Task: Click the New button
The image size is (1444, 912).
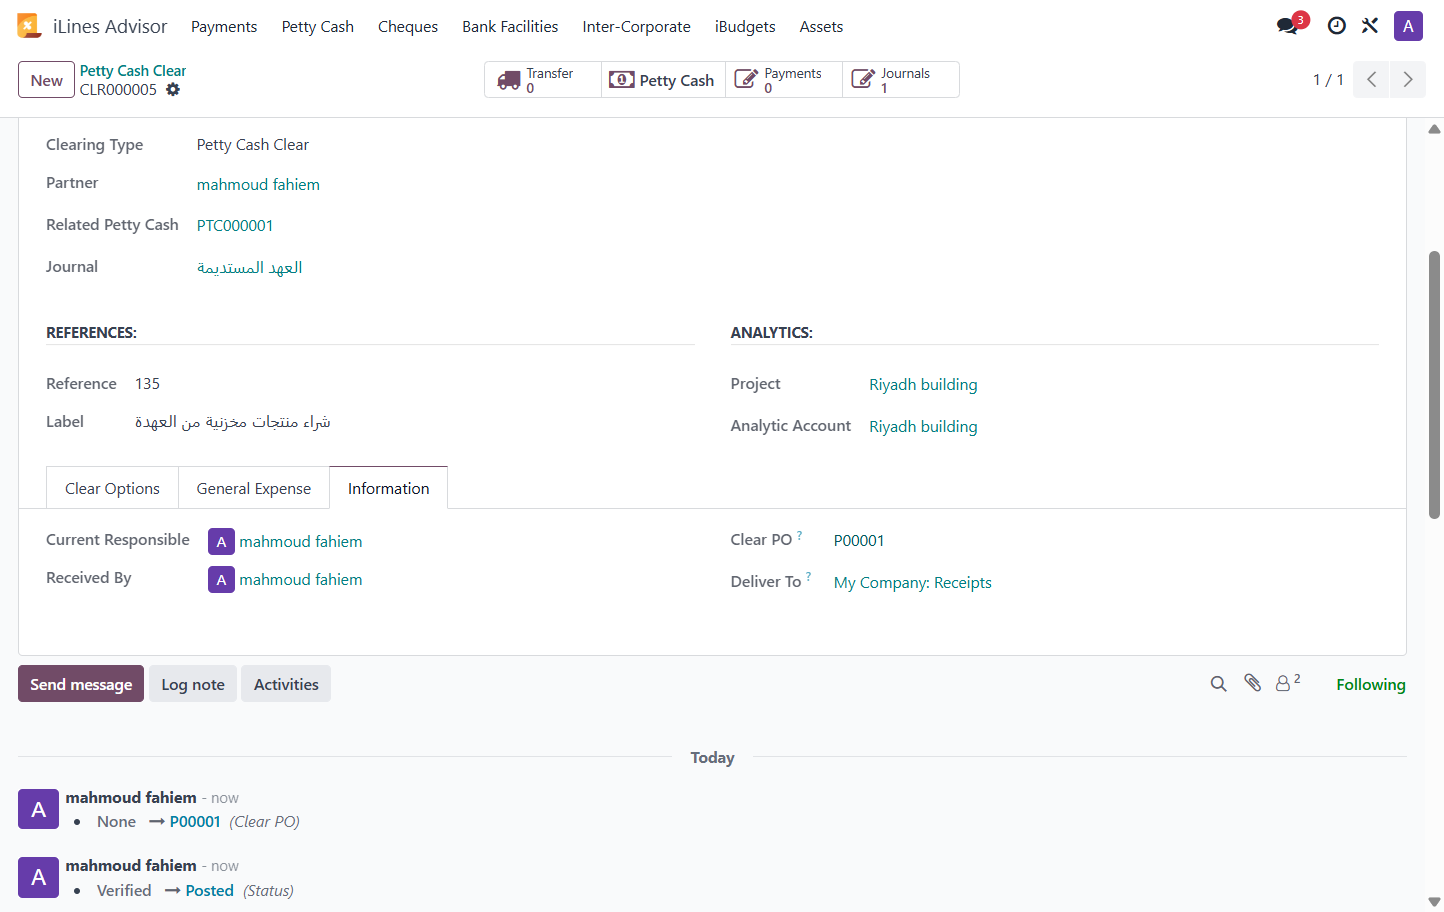Action: (46, 80)
